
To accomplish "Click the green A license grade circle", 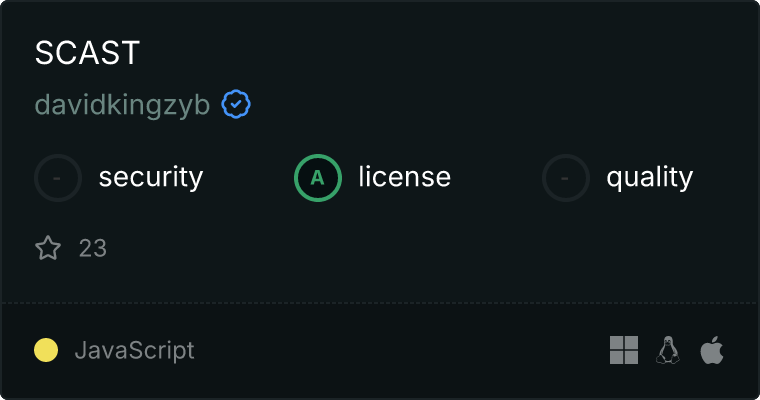I will click(318, 178).
